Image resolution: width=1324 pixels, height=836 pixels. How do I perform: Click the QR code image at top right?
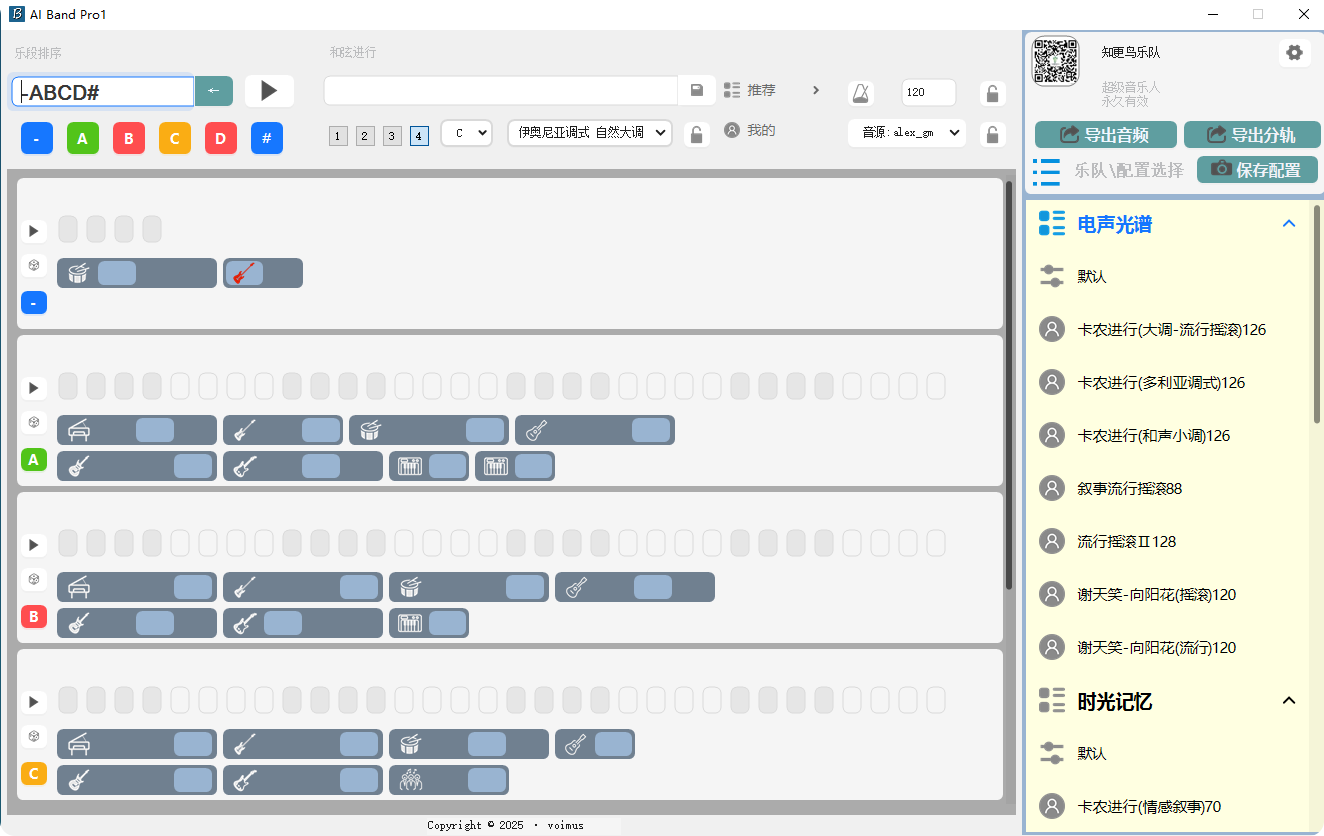point(1055,61)
